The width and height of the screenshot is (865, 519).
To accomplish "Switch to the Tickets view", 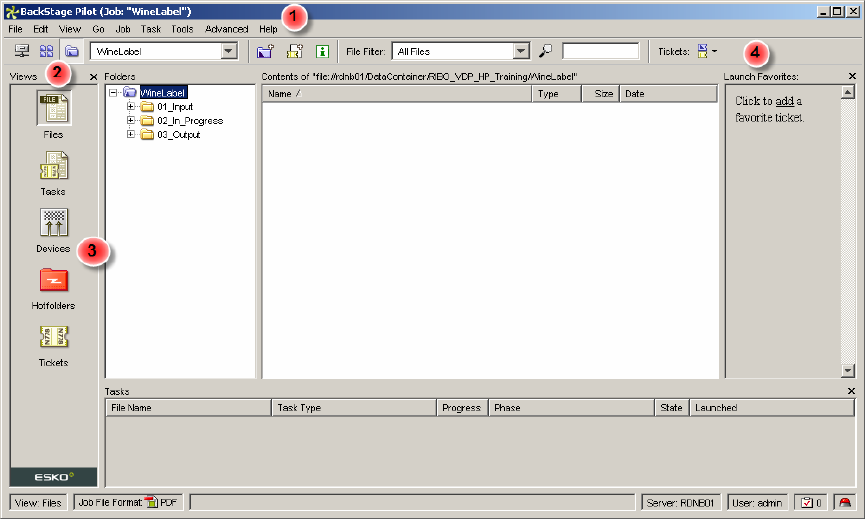I will coord(54,336).
